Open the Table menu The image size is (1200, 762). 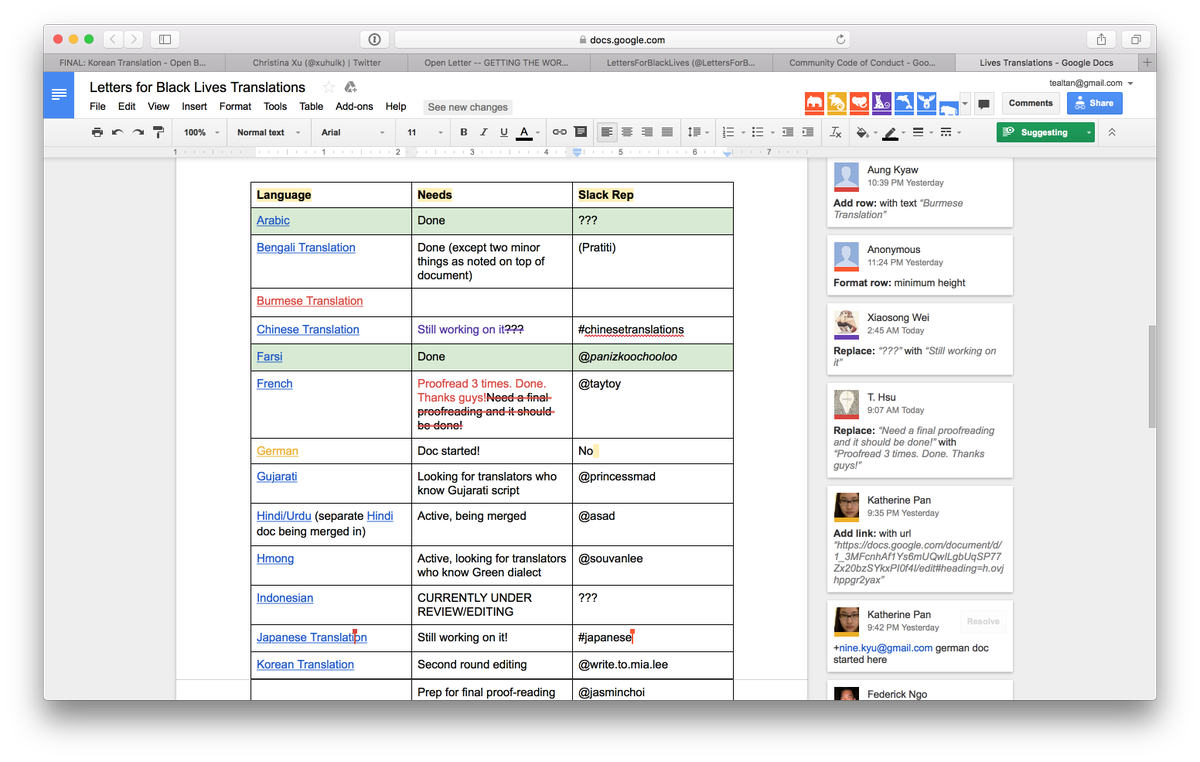(x=311, y=106)
